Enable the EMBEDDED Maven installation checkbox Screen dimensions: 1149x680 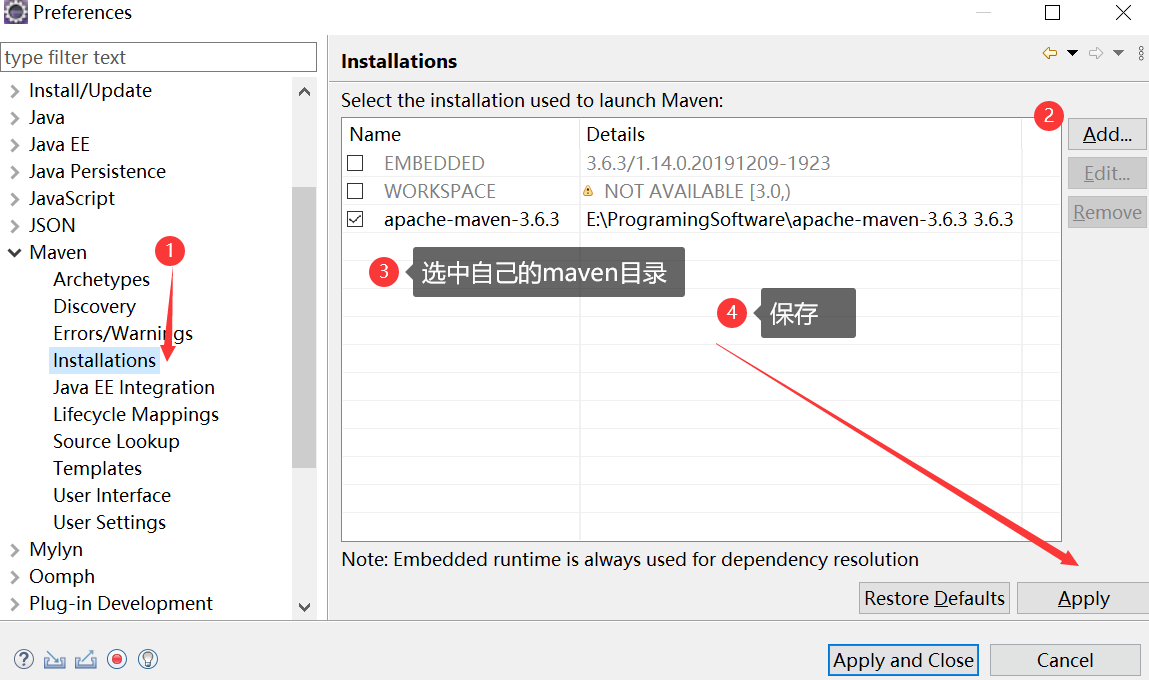(x=355, y=163)
